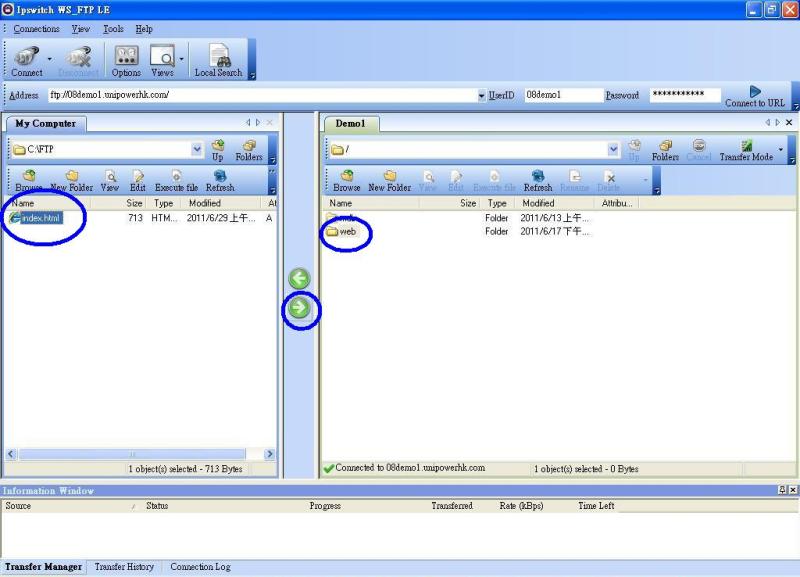Refresh the local C:\FTP listing
Image resolution: width=800 pixels, height=577 pixels.
[x=220, y=182]
